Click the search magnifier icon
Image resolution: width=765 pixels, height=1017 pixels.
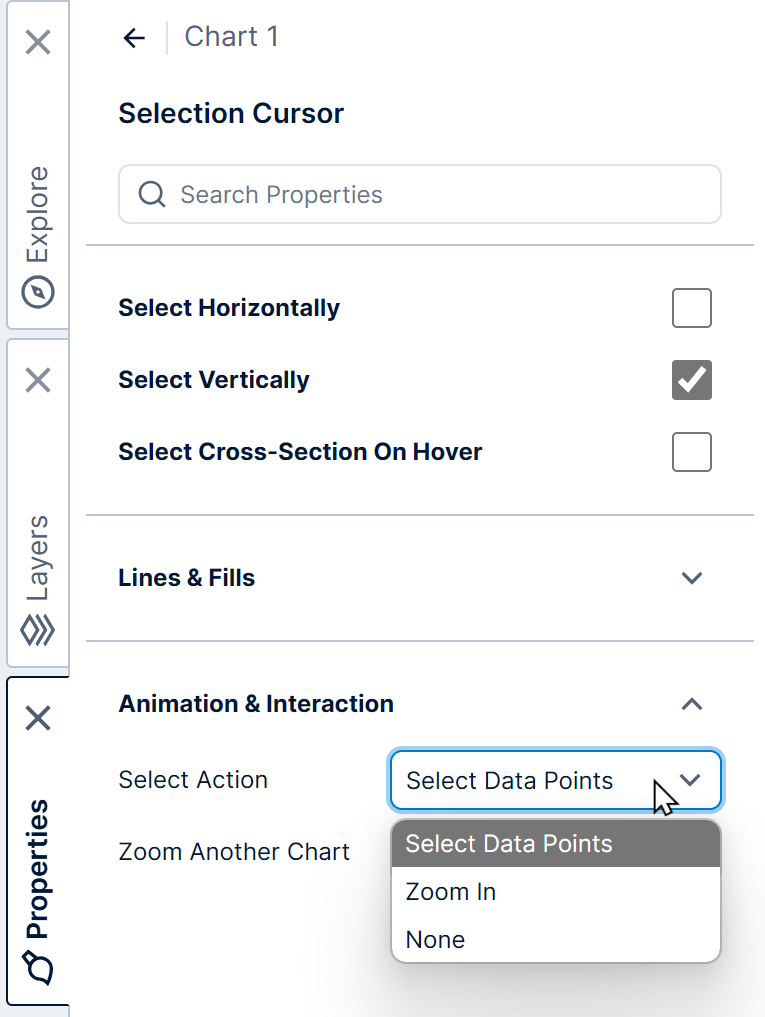(151, 194)
